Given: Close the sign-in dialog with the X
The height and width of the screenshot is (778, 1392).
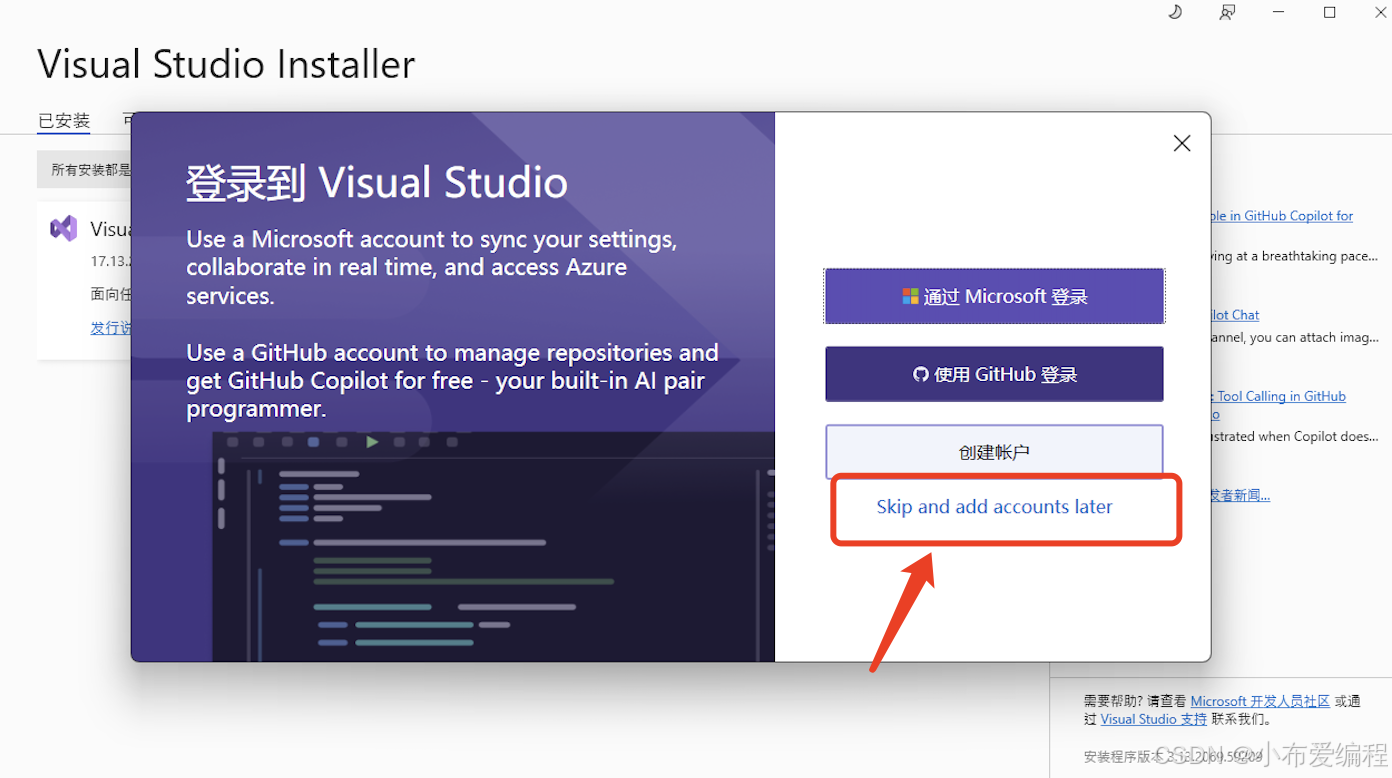Looking at the screenshot, I should click(1182, 143).
